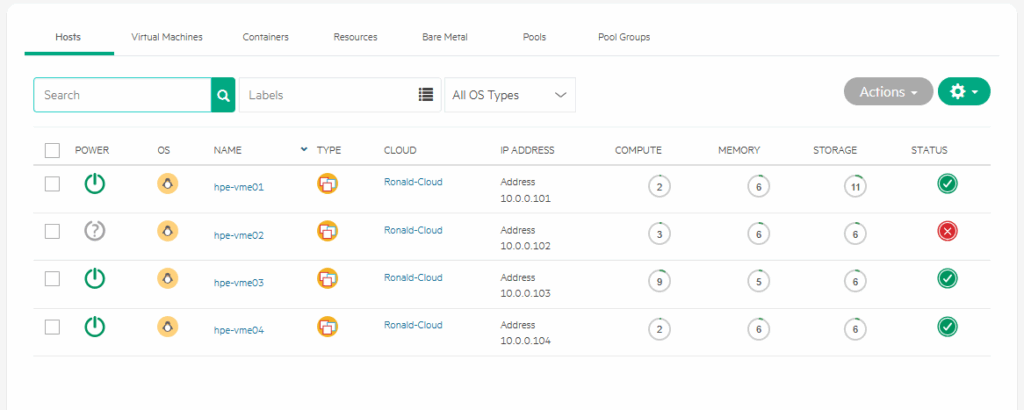Toggle the select-all checkbox in table header

(x=53, y=150)
